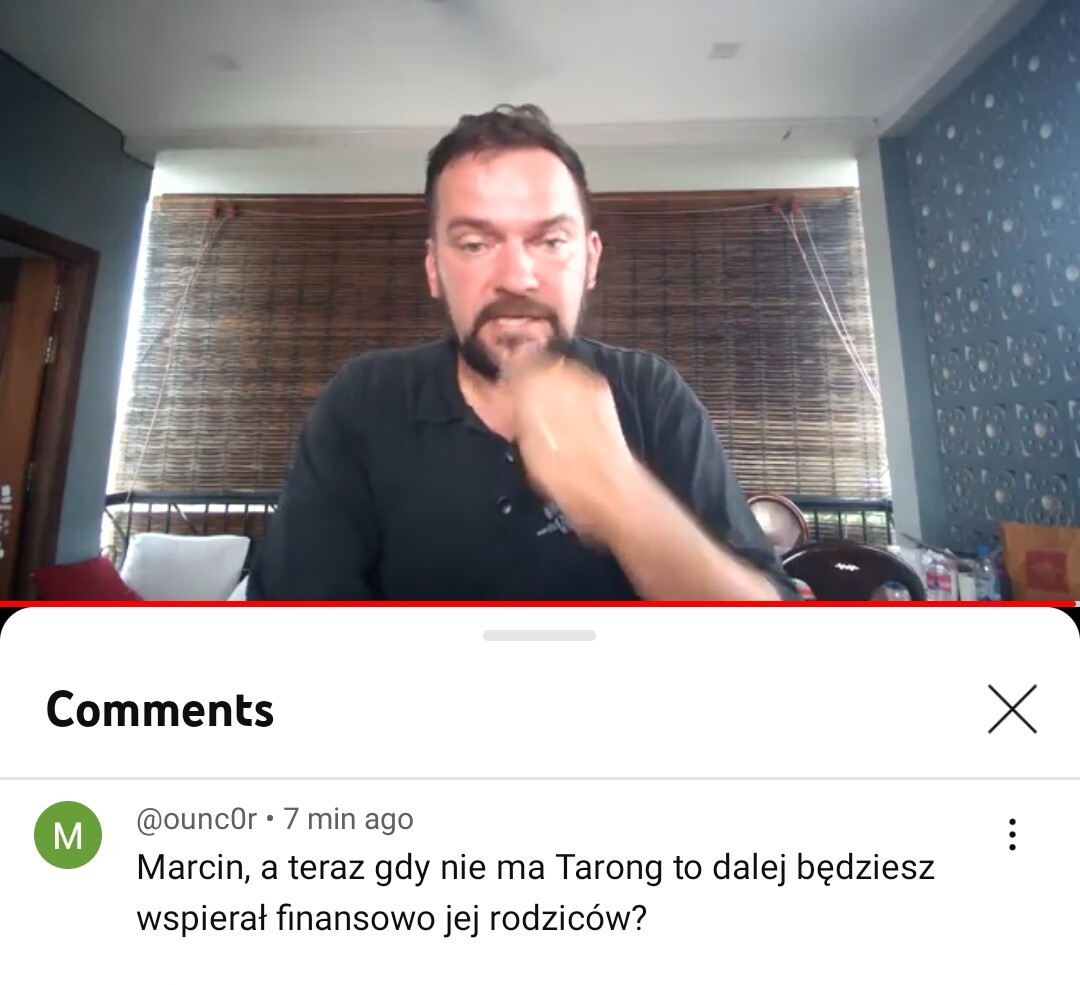Screen dimensions: 1080x985
Task: Tap the comment's "wspierał finansowo jej rodziców?" line
Action: [x=391, y=919]
